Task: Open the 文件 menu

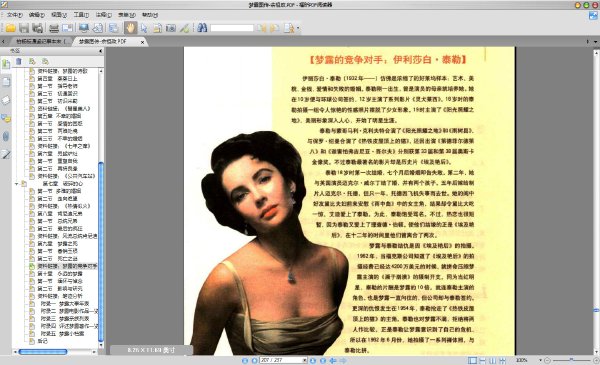Action: [15, 15]
